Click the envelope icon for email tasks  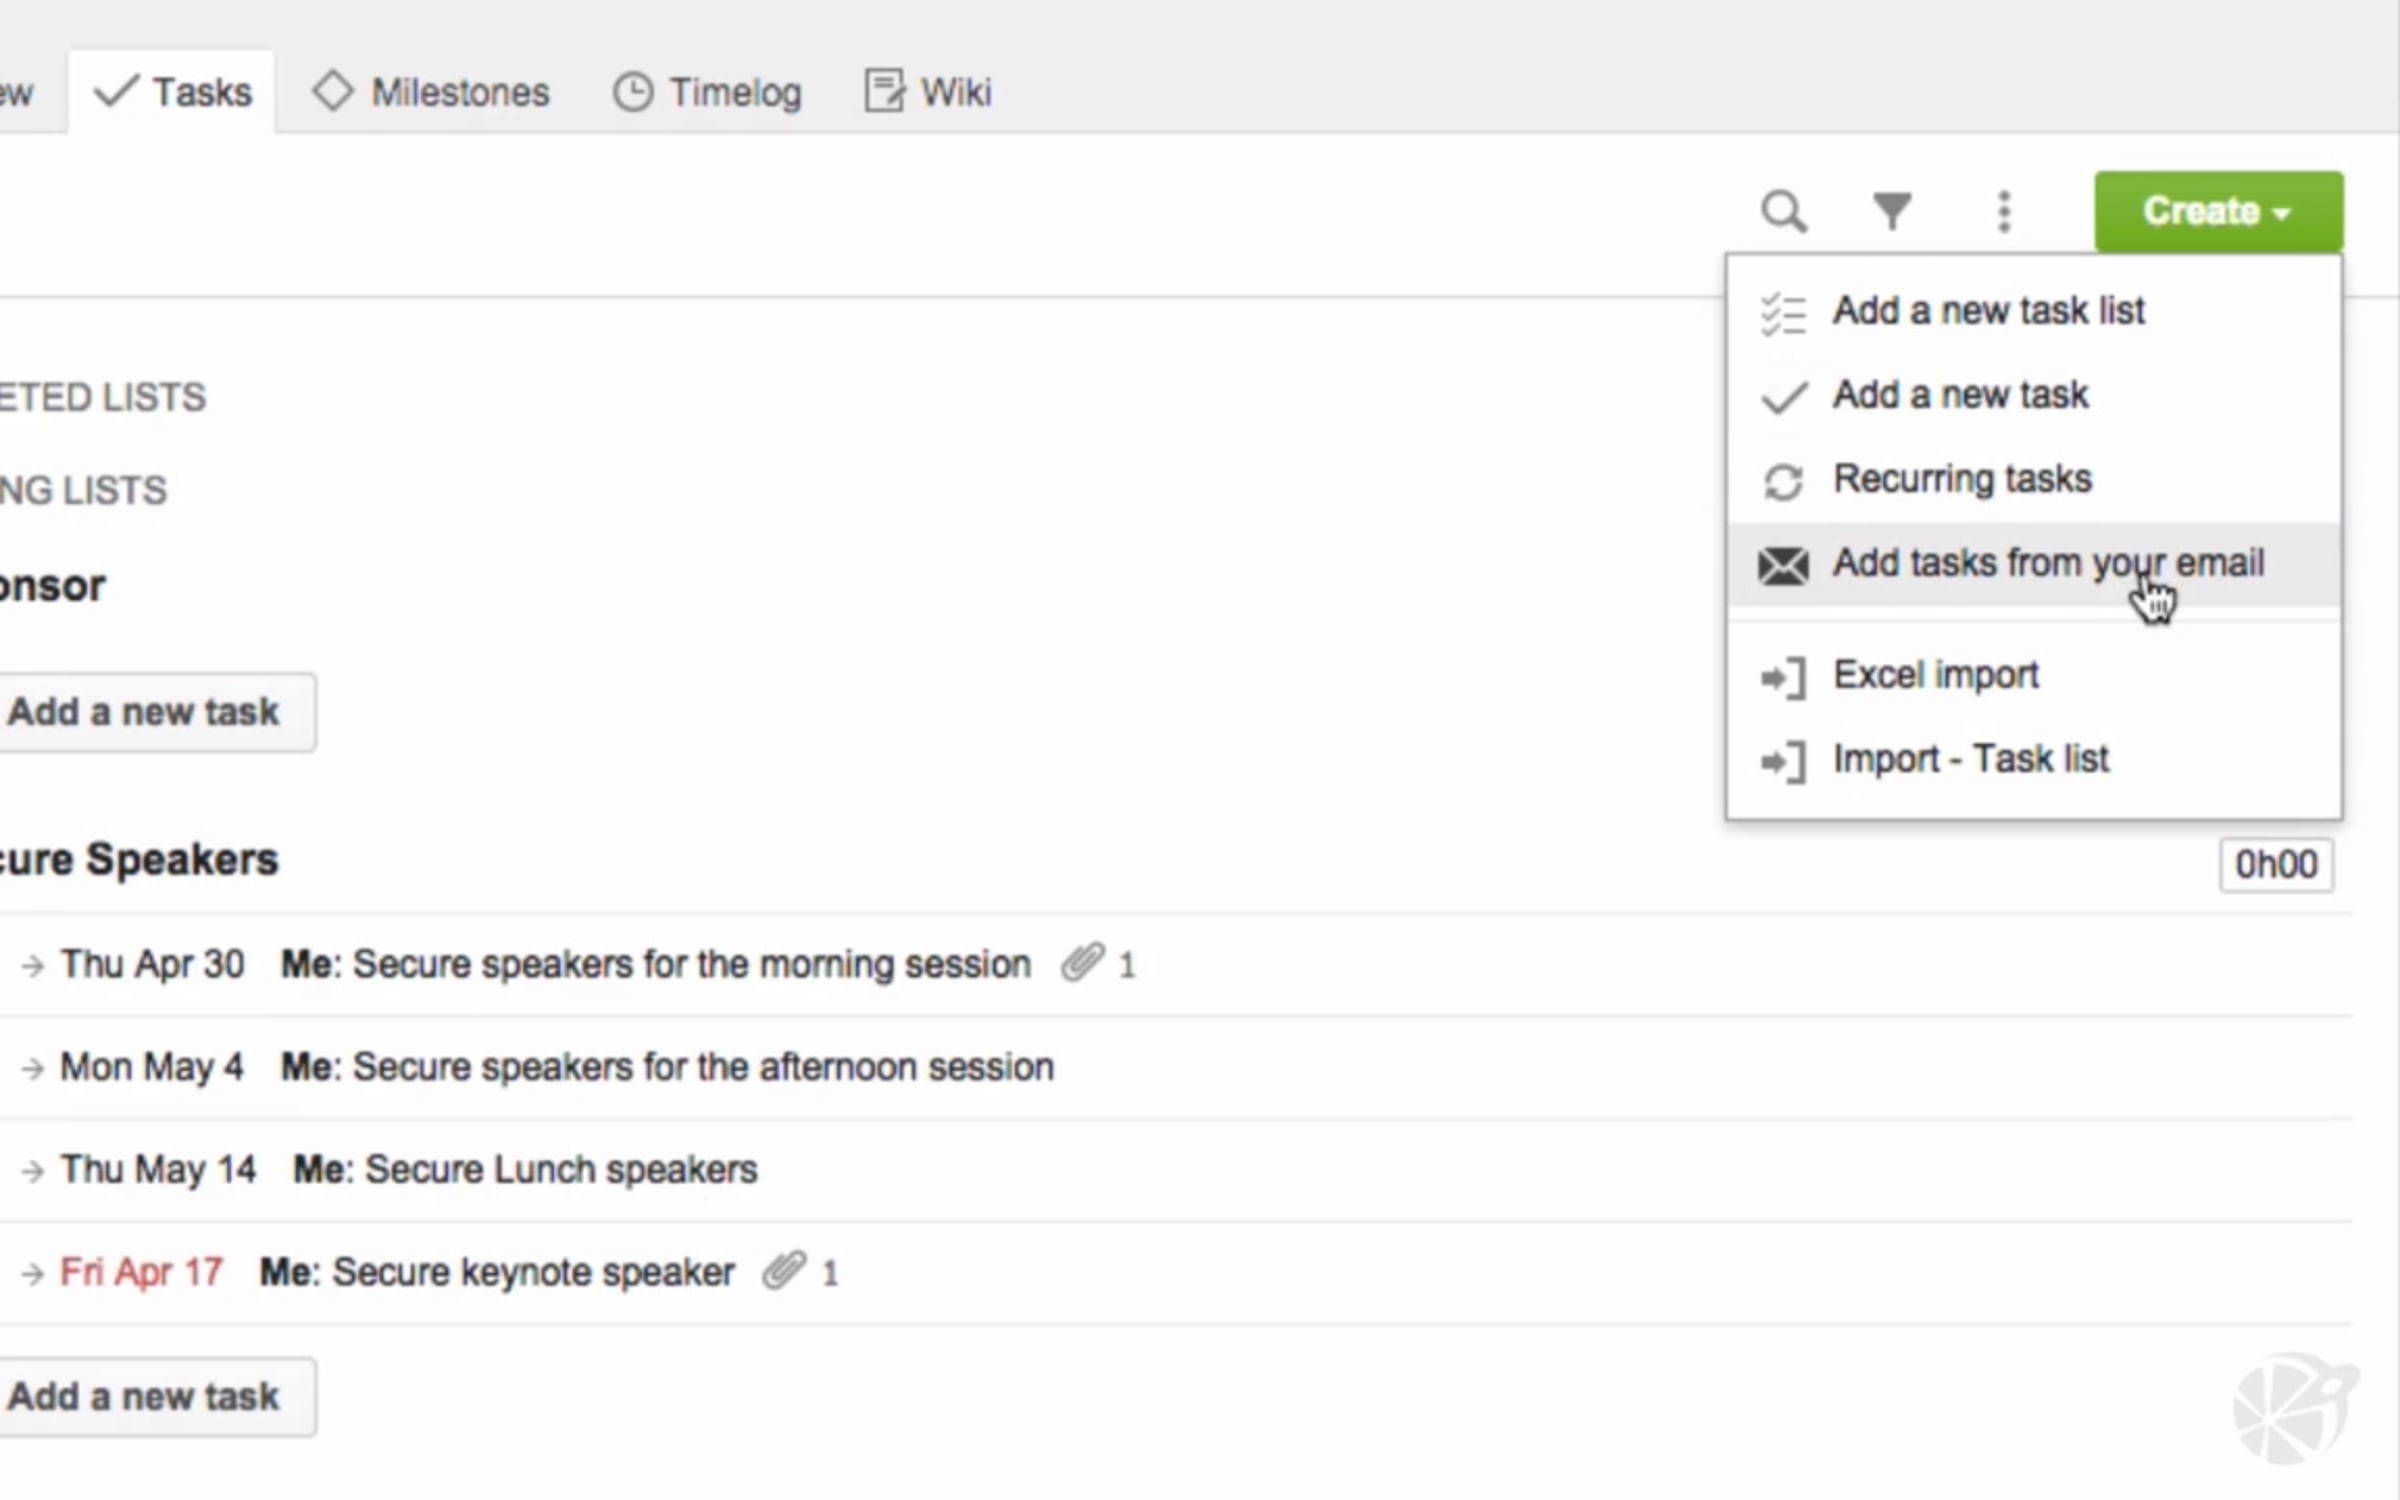[x=1783, y=565]
